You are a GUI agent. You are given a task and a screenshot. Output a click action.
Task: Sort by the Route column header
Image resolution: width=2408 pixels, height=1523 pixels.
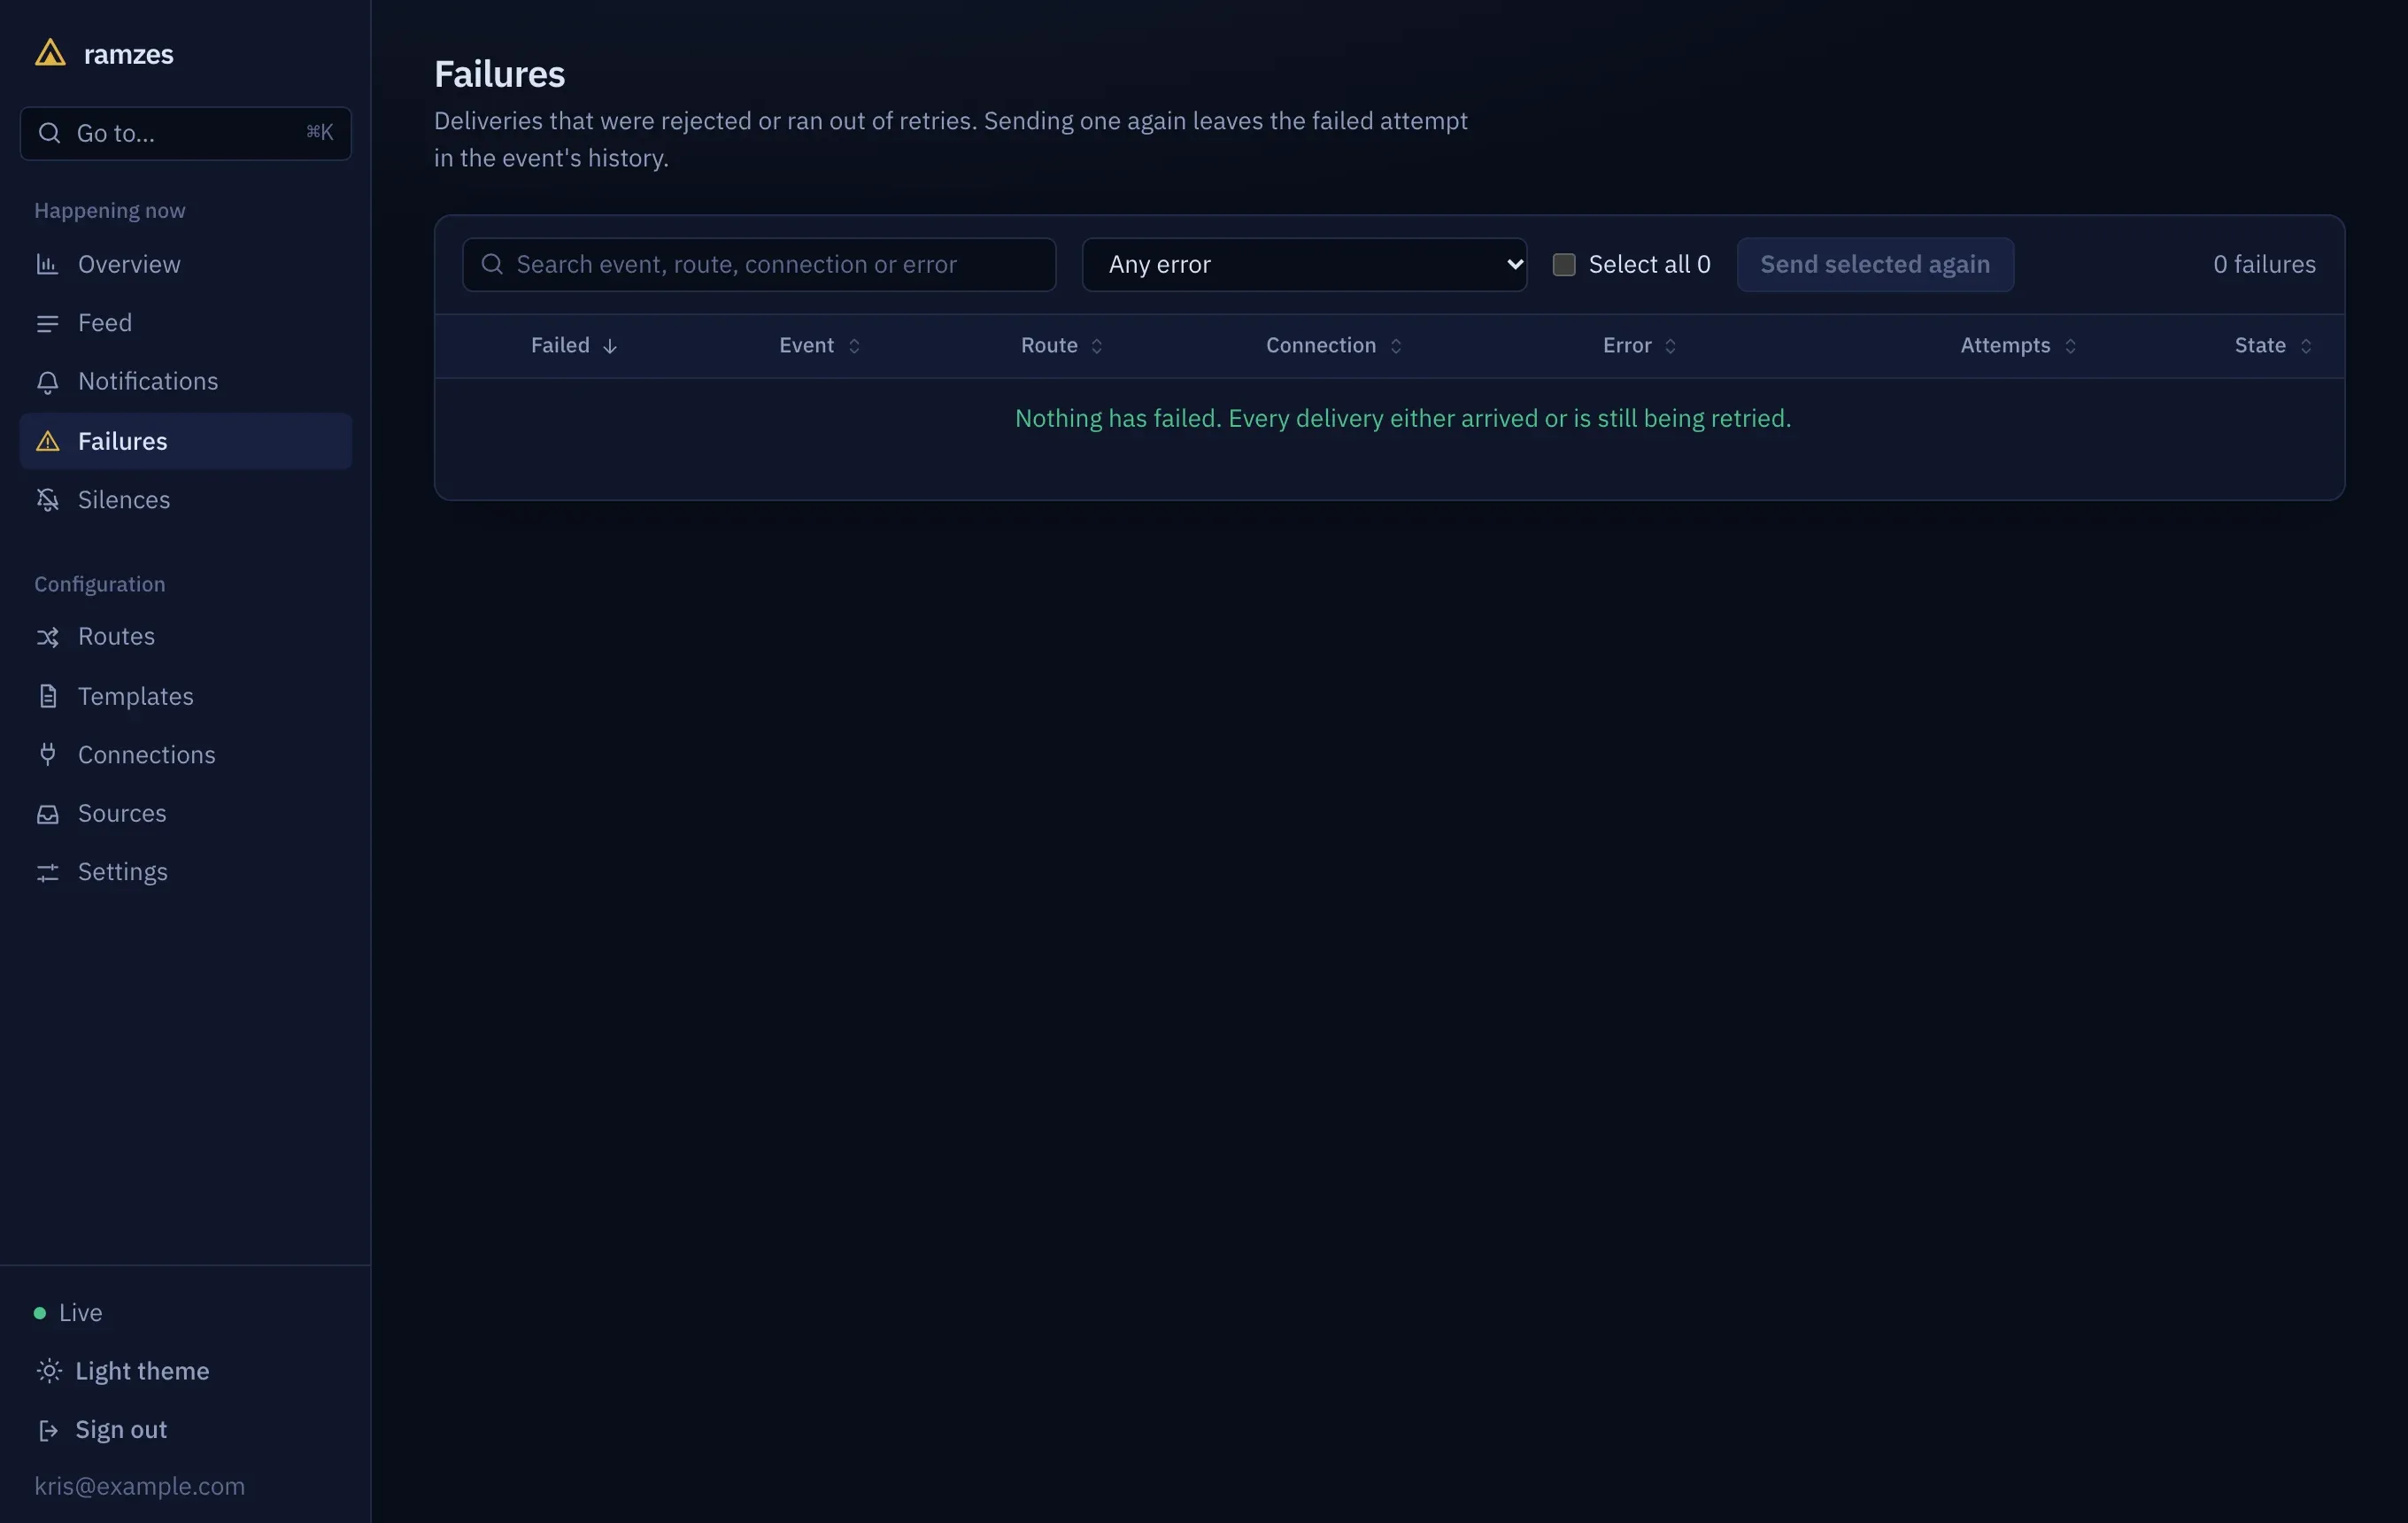point(1062,345)
